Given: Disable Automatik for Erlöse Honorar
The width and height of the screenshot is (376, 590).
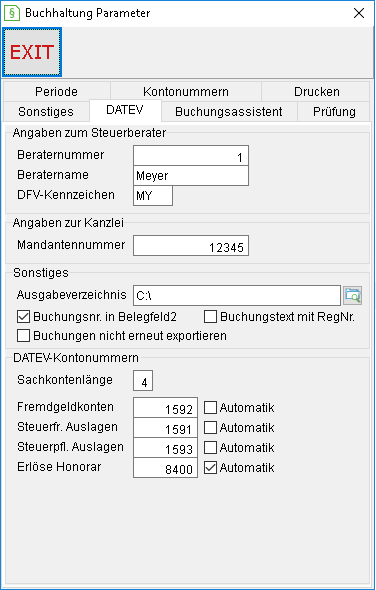Looking at the screenshot, I should pyautogui.click(x=210, y=468).
